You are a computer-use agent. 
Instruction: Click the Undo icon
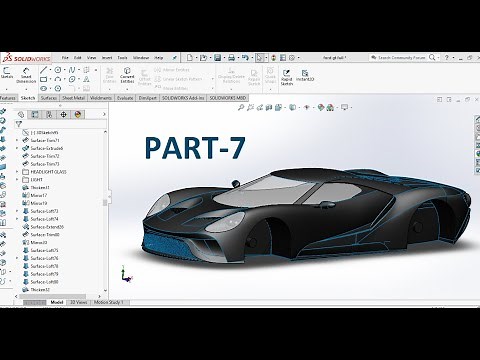245,58
